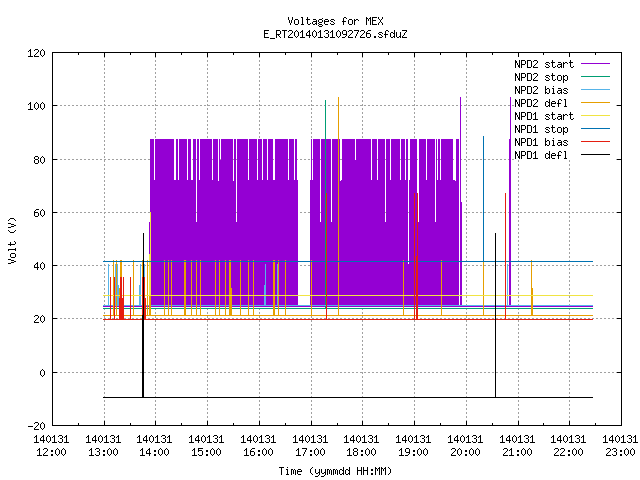The width and height of the screenshot is (640, 480).
Task: Click the purple NPD2 start legend line
Action: click(595, 64)
